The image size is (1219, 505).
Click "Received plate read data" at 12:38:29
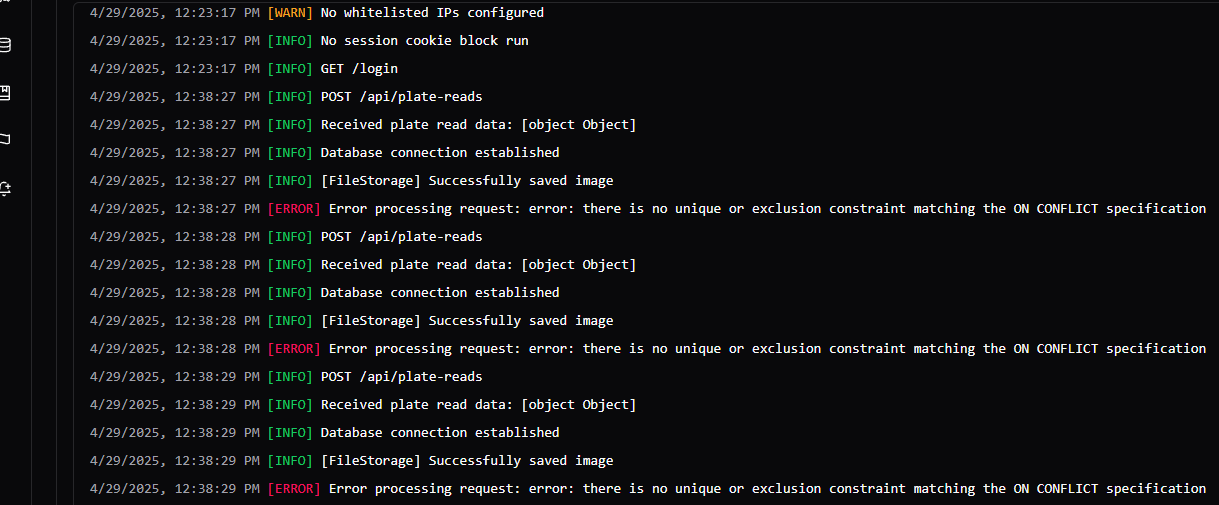(478, 405)
